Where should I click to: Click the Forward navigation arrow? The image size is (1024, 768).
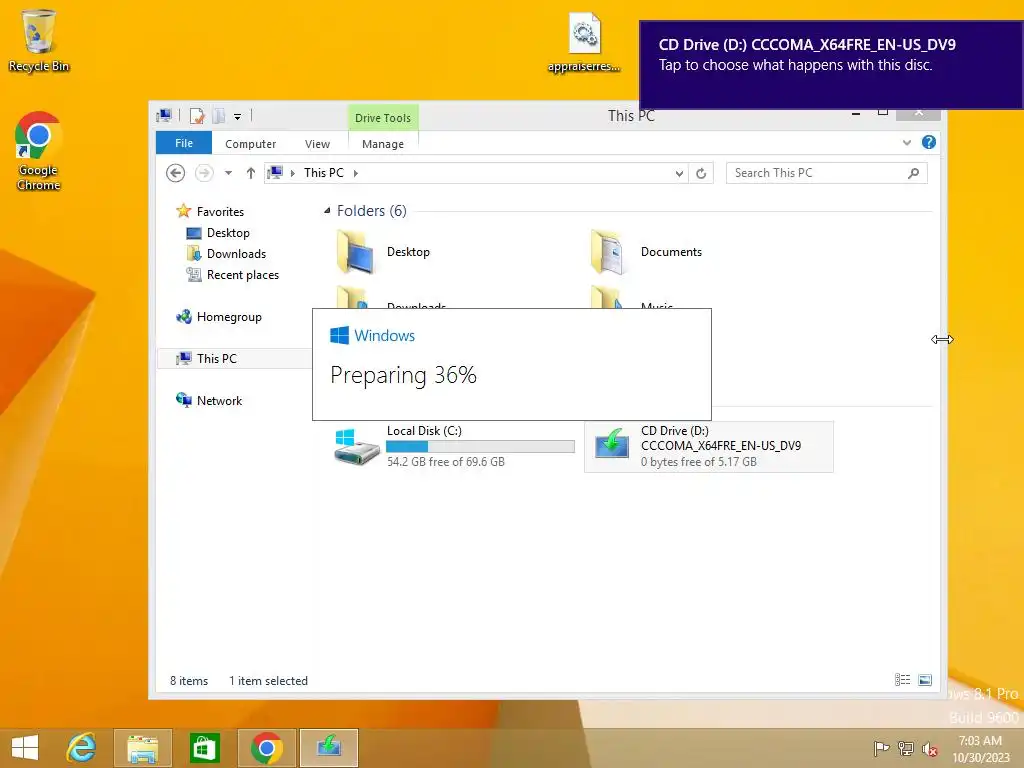[204, 173]
